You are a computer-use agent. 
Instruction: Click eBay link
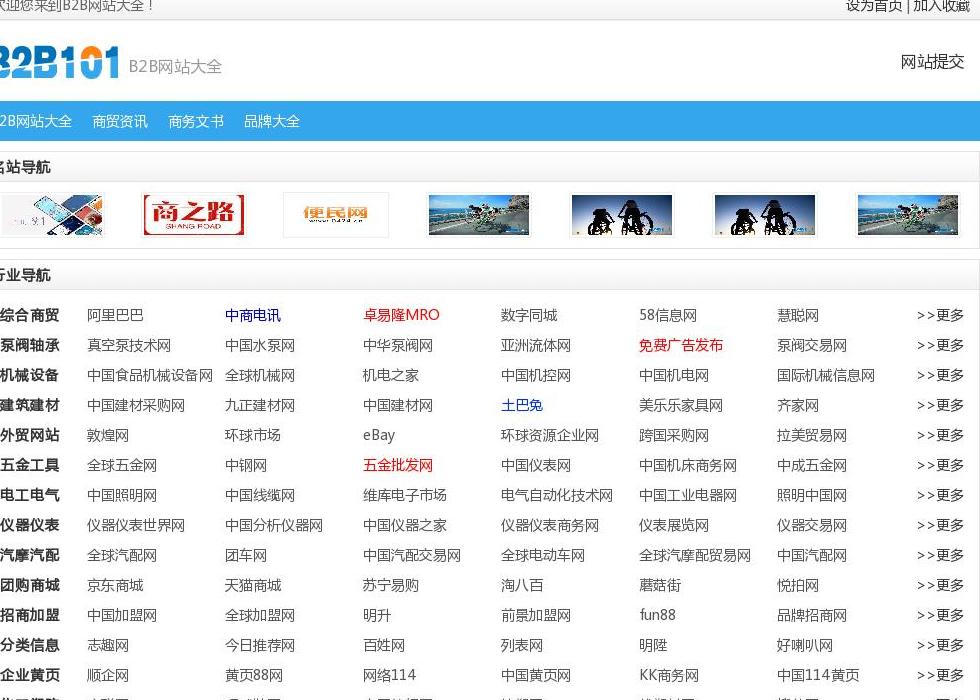[x=379, y=435]
